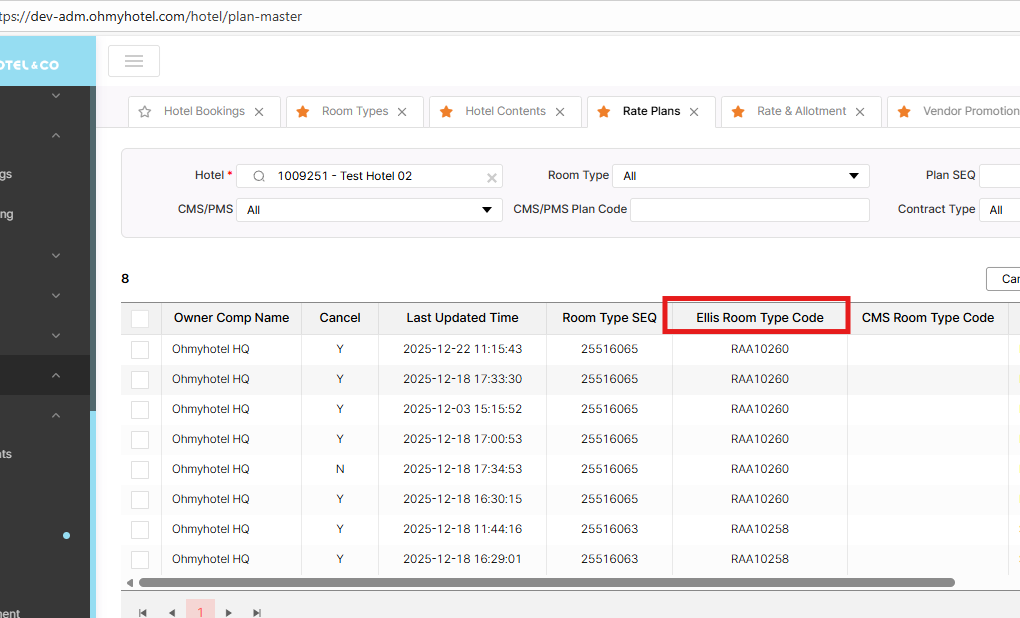Switch to the Hotel Contents tab
This screenshot has width=1020, height=618.
pyautogui.click(x=505, y=112)
